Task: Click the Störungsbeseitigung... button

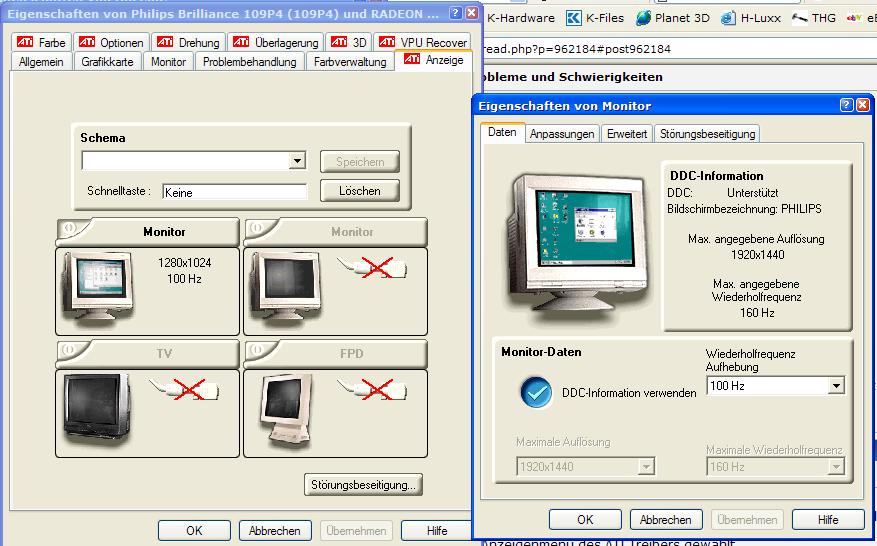Action: 363,484
